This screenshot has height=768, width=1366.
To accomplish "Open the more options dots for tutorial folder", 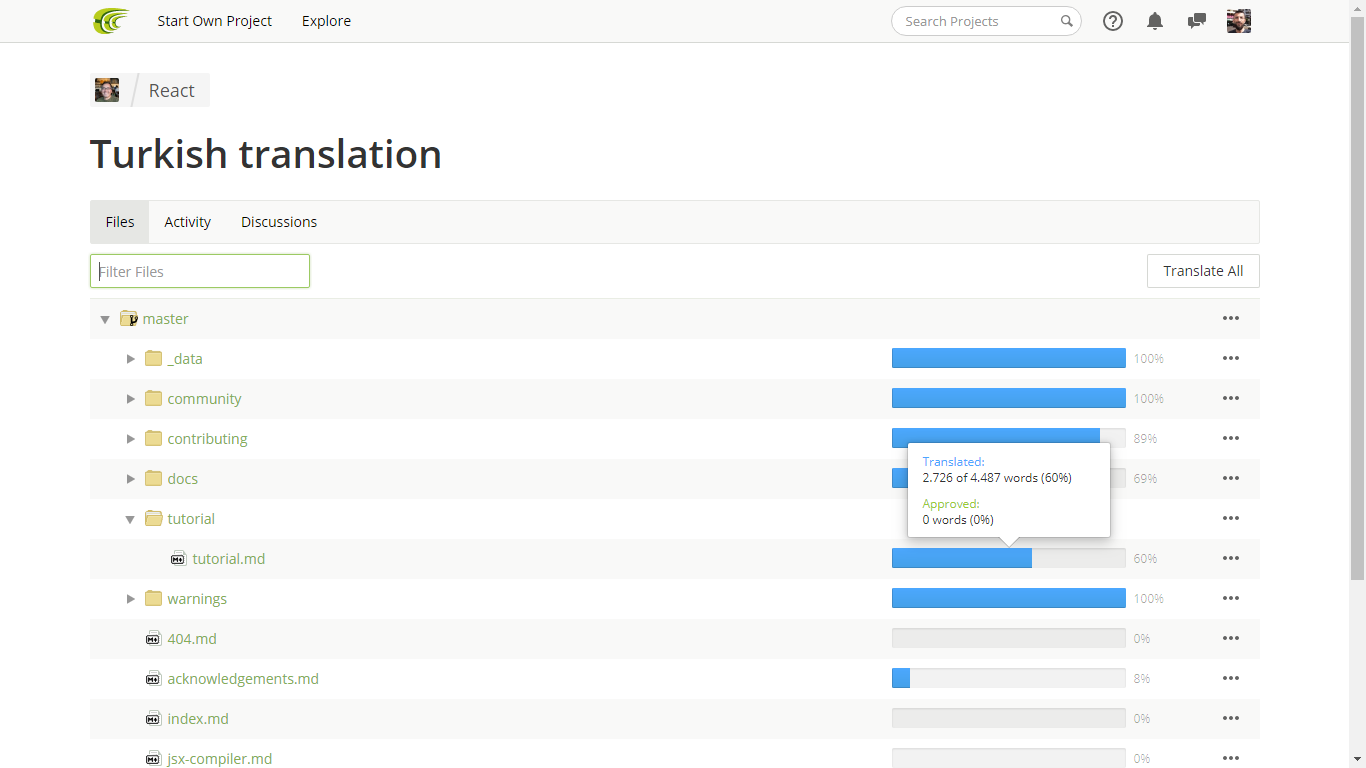I will (x=1231, y=518).
